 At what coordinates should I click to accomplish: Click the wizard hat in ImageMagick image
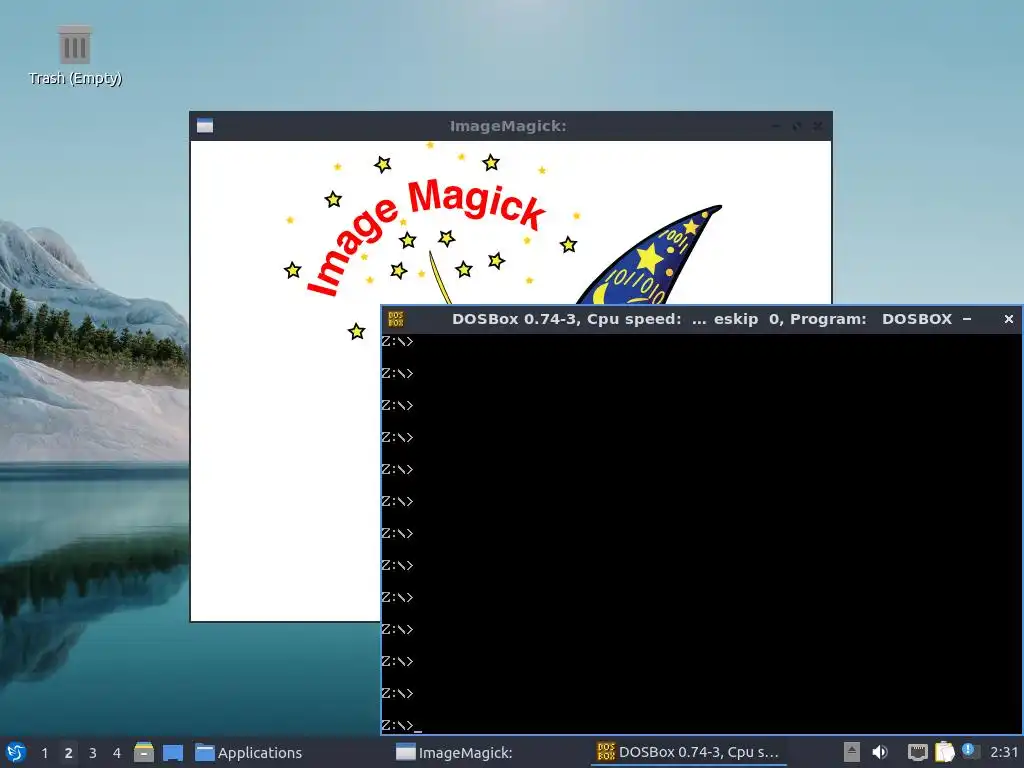(650, 257)
